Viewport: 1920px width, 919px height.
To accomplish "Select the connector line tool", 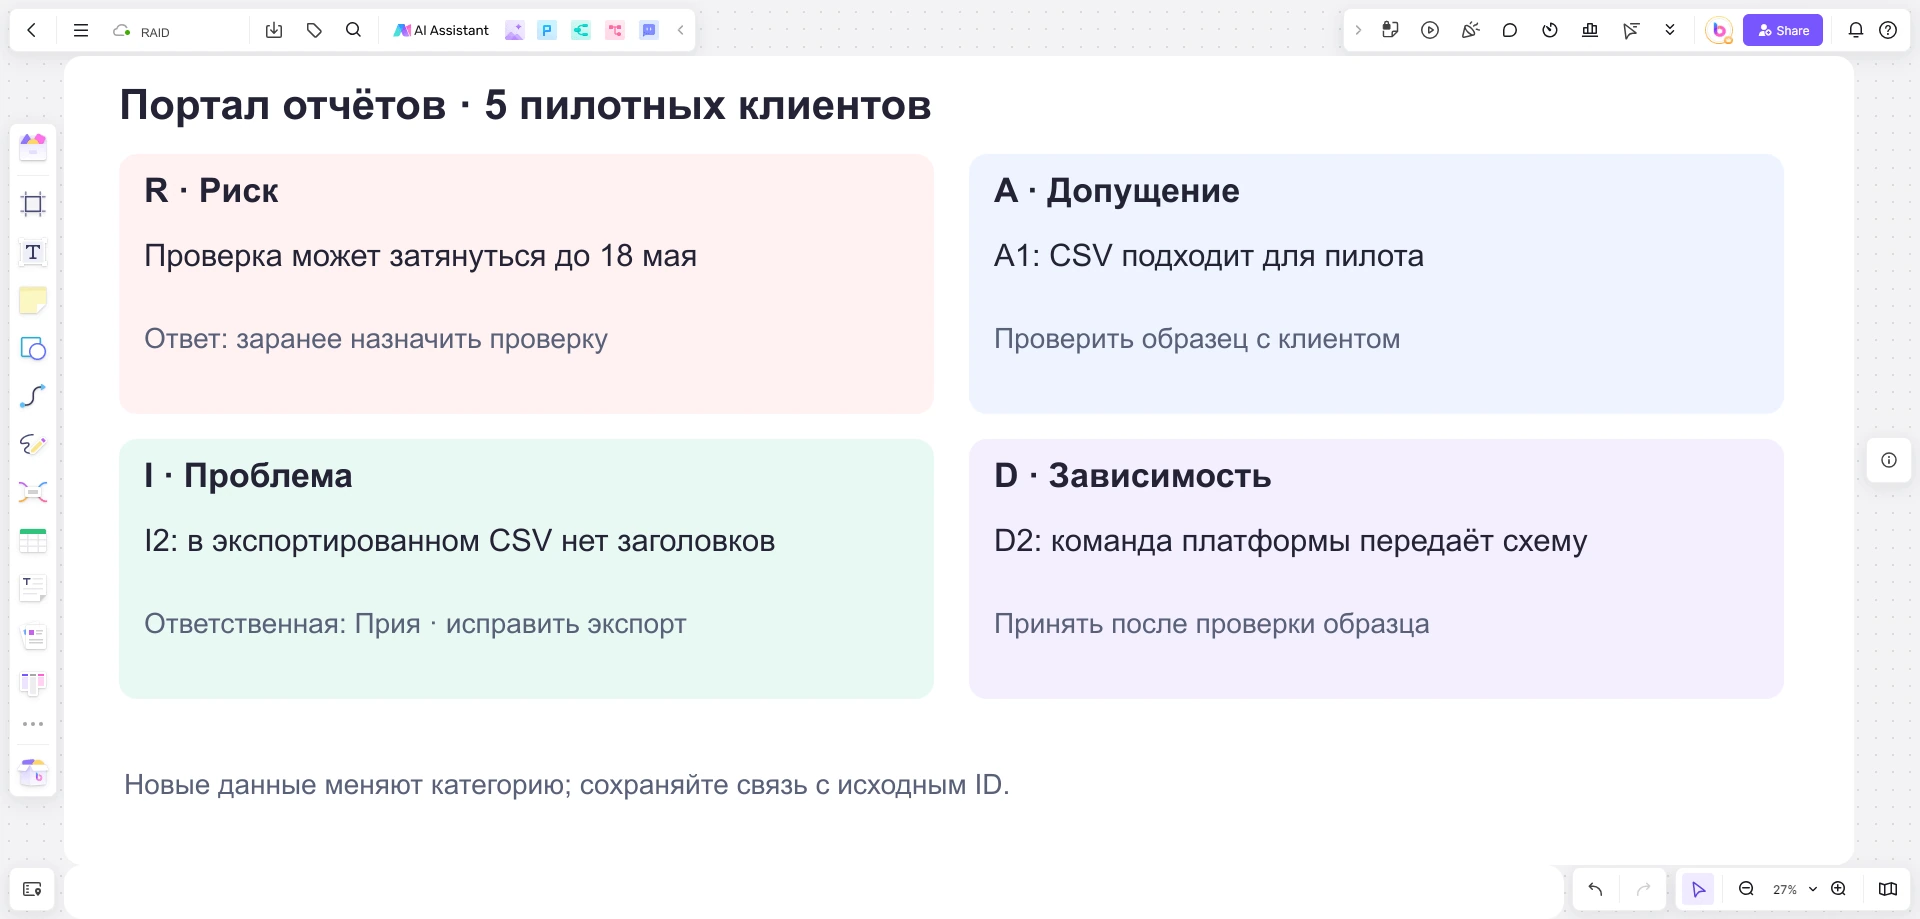I will [33, 396].
